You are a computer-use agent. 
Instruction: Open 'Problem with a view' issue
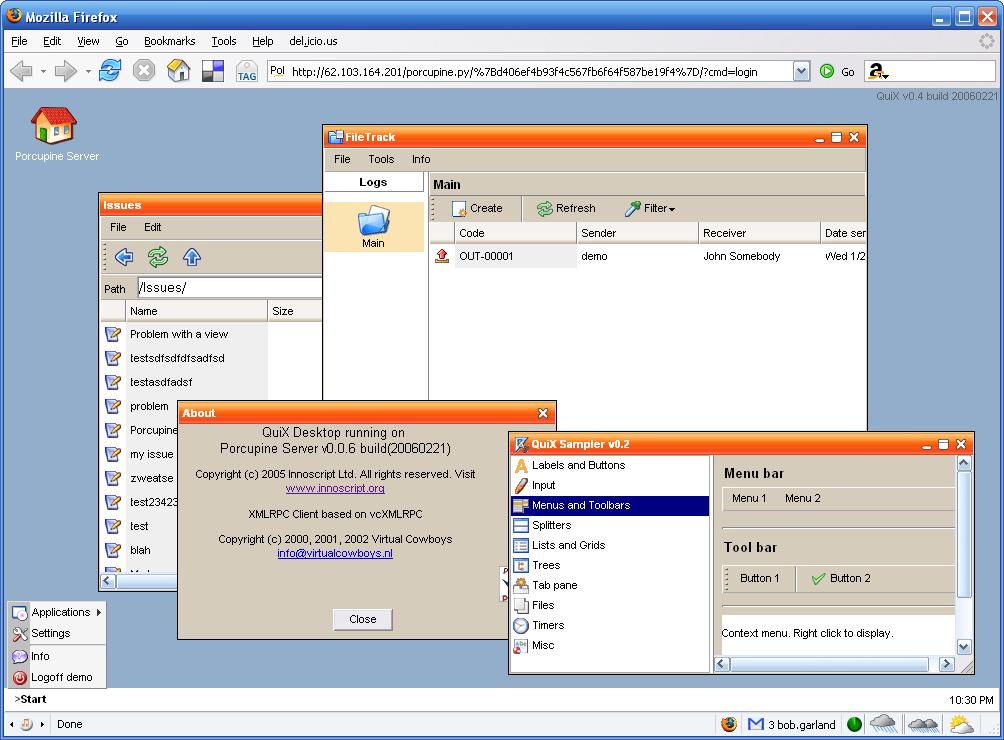(179, 334)
